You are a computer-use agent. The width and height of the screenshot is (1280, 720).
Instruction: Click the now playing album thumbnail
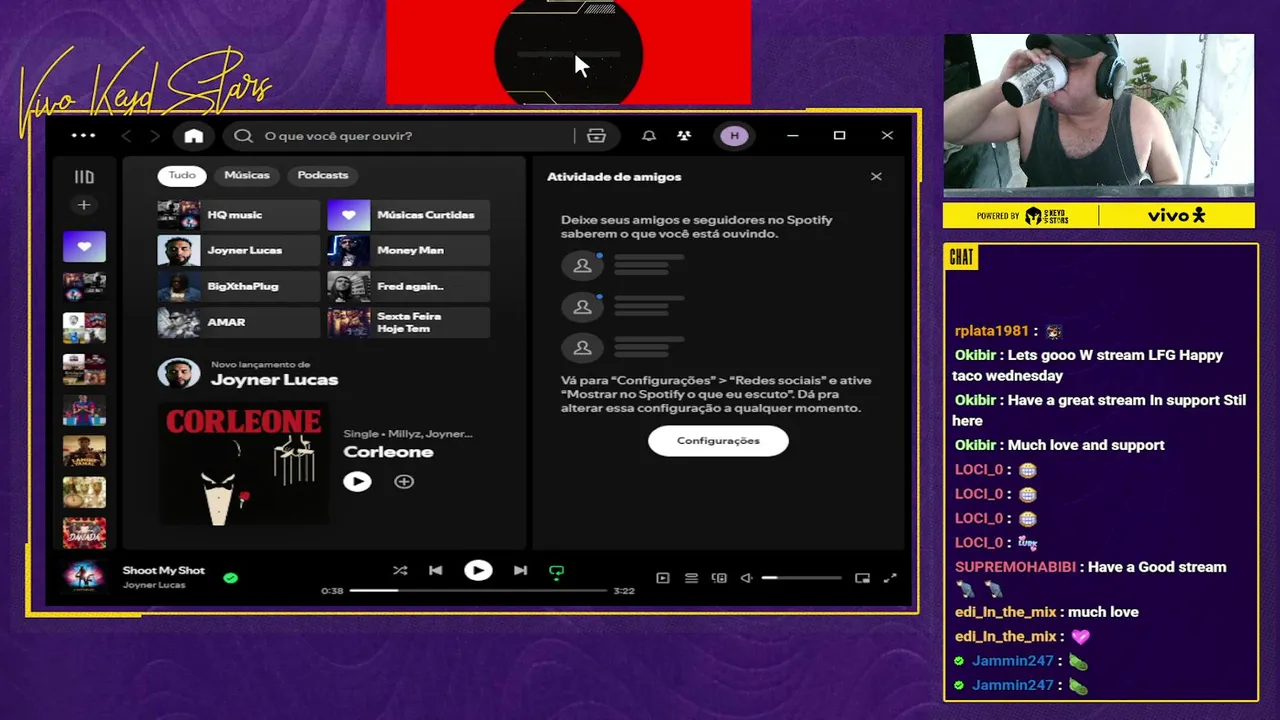point(84,577)
